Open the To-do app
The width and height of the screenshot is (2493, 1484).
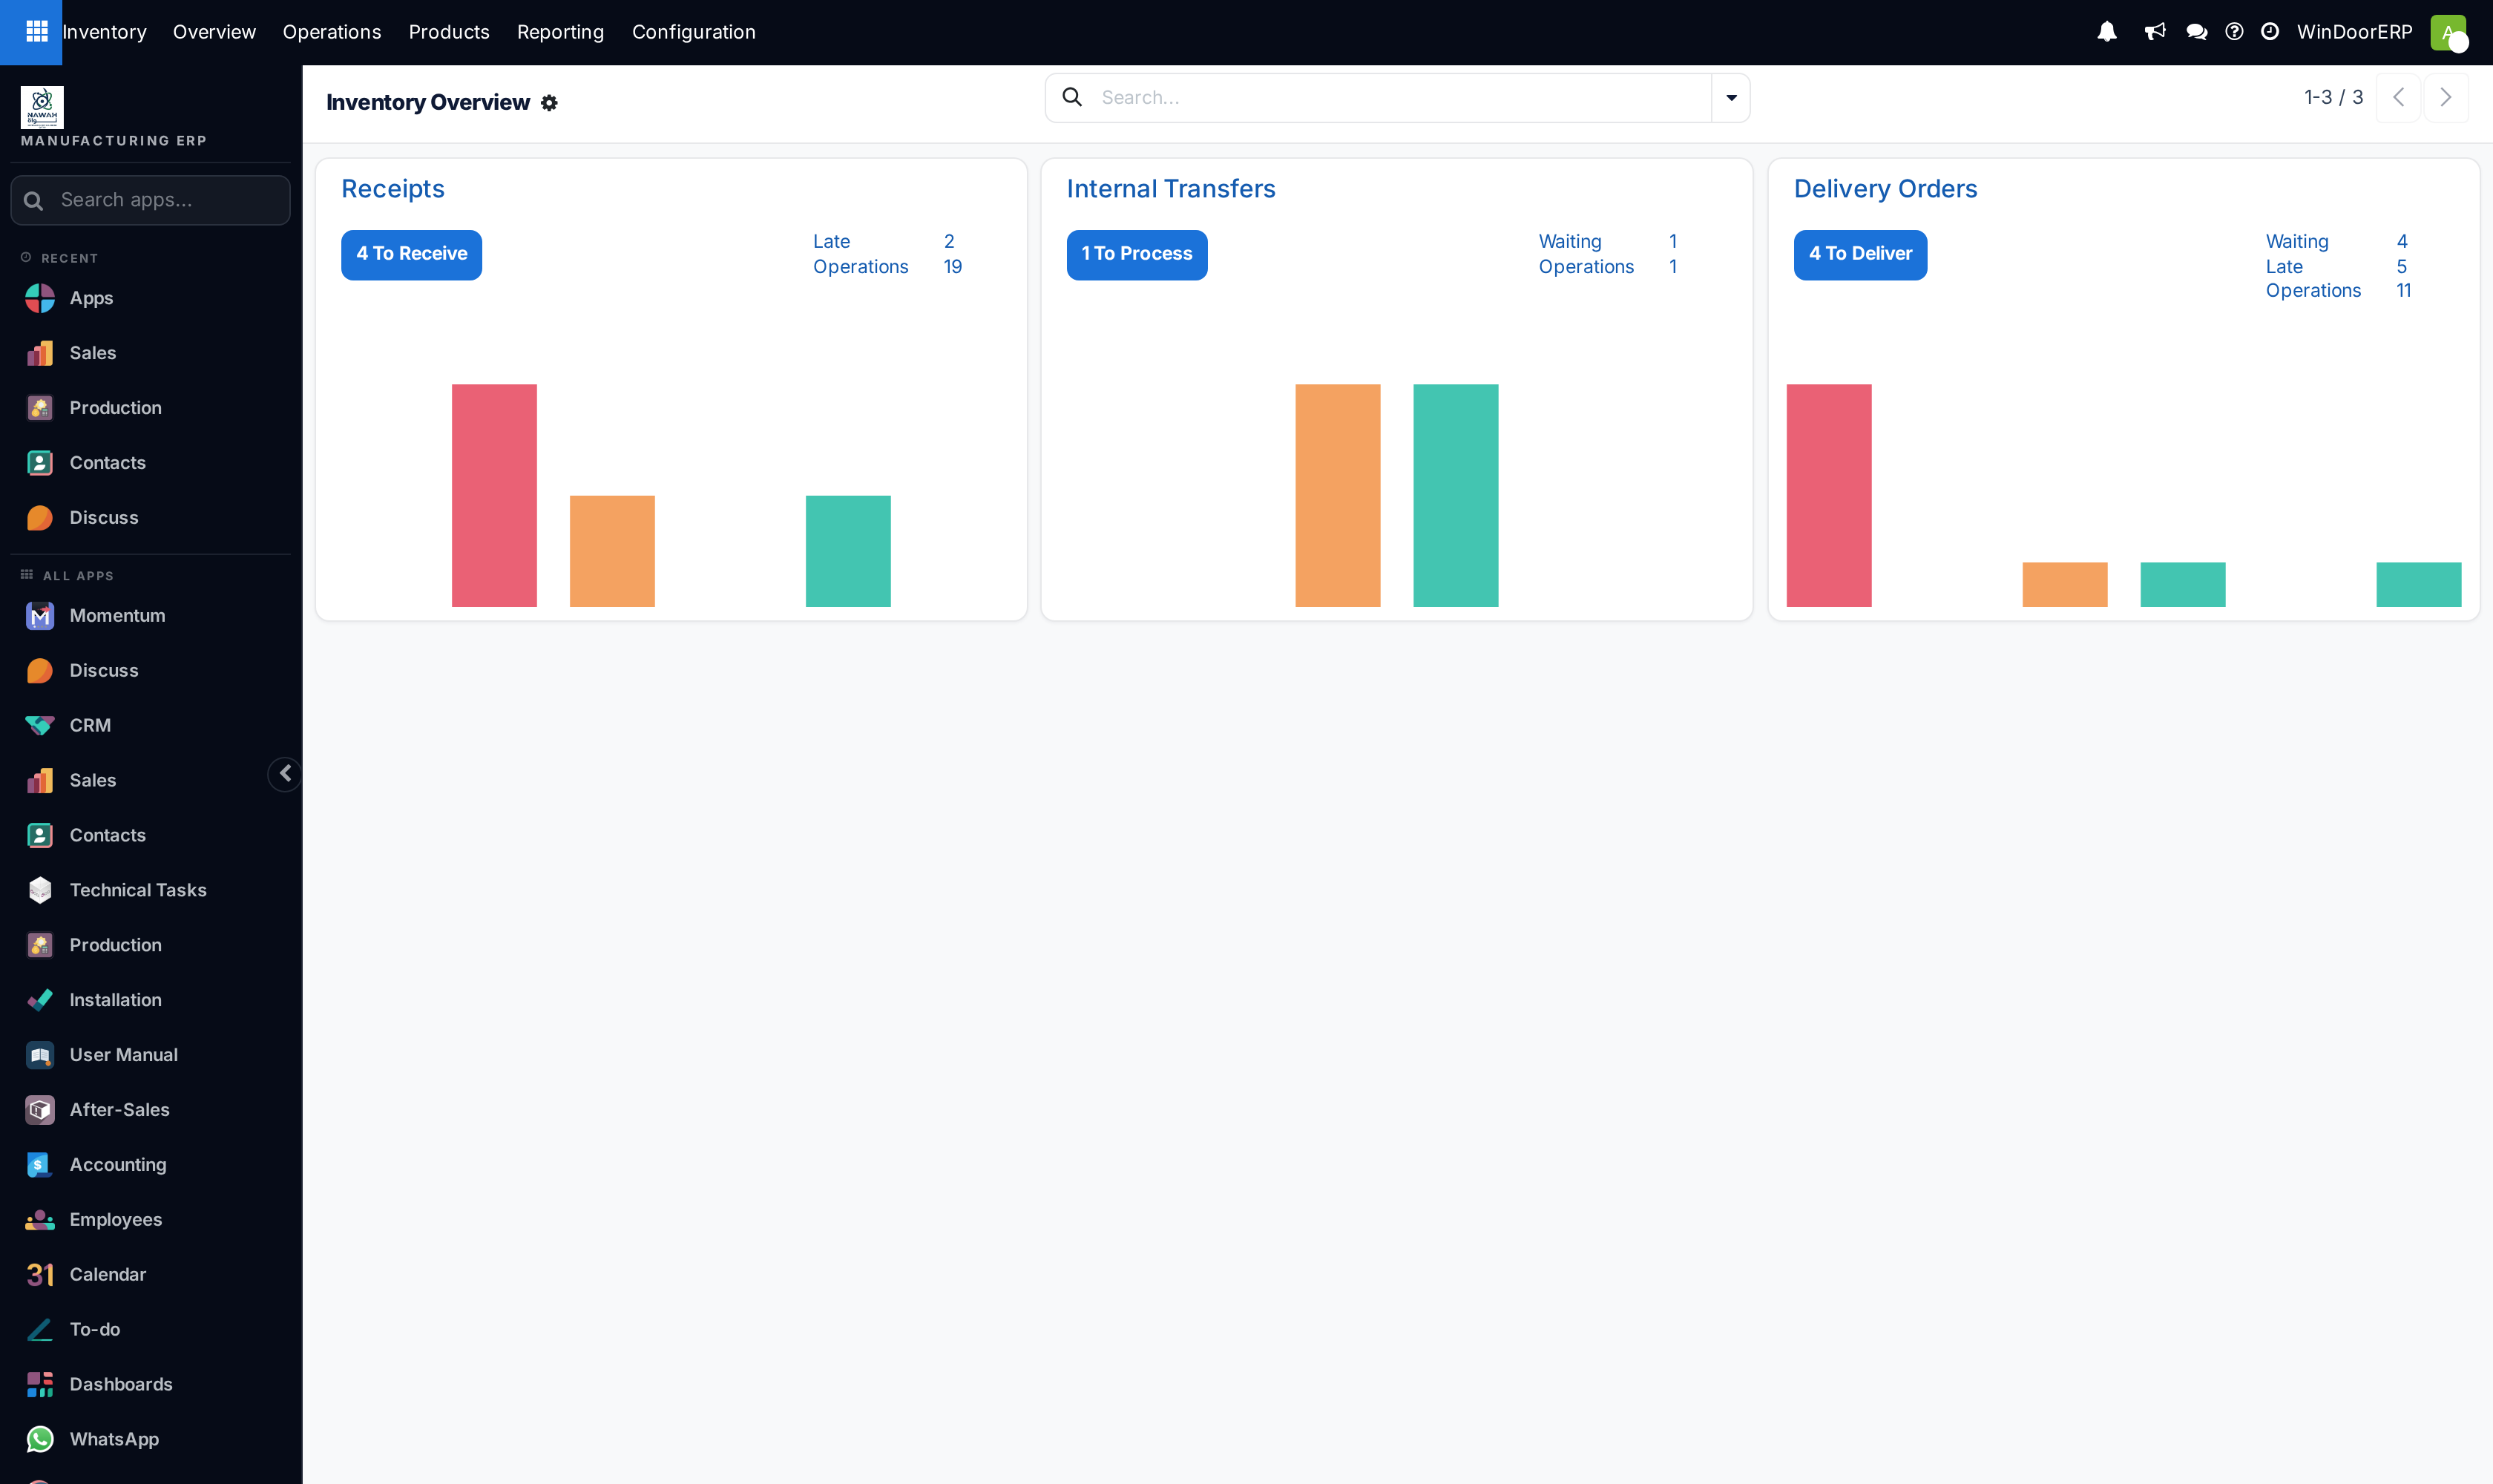150,1331
